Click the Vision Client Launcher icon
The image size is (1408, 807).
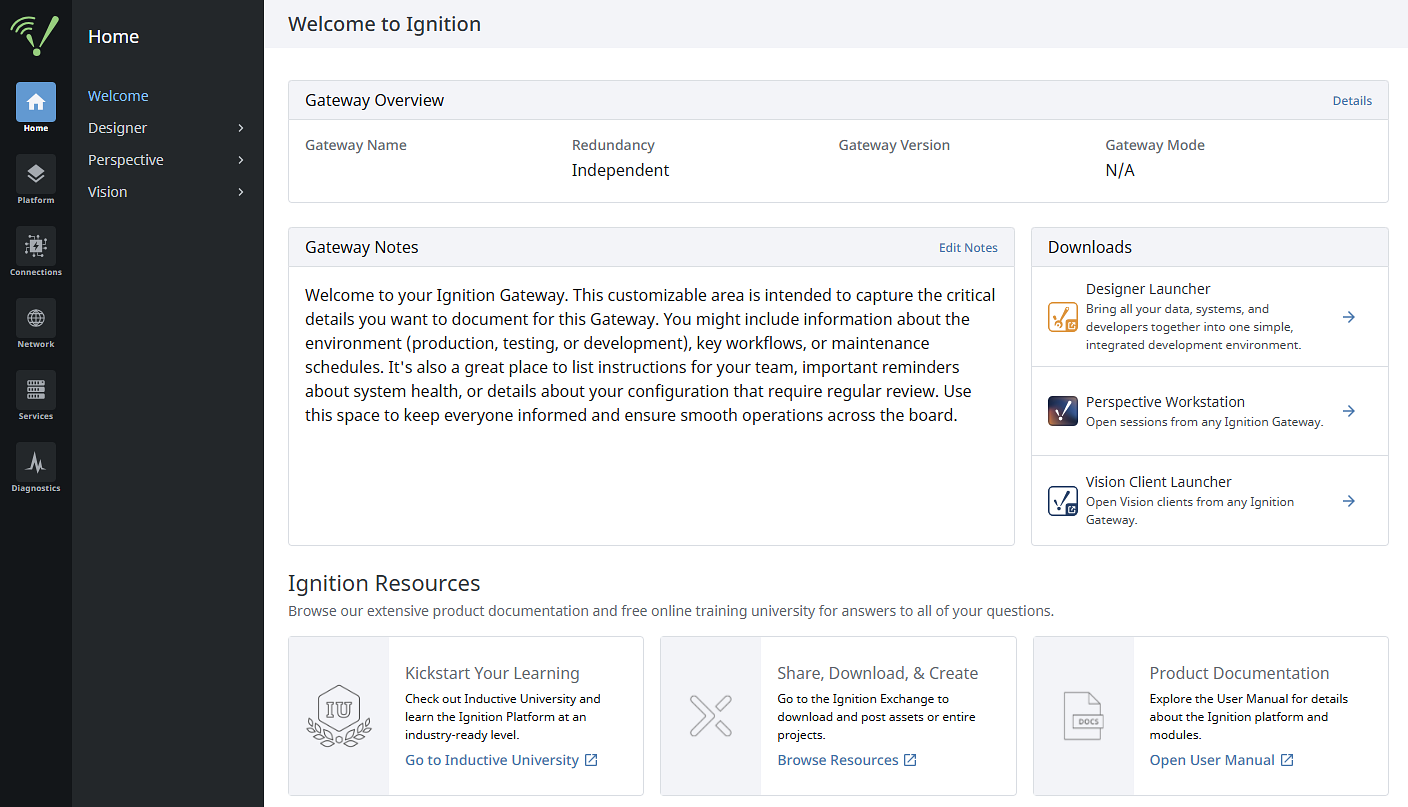(x=1063, y=501)
